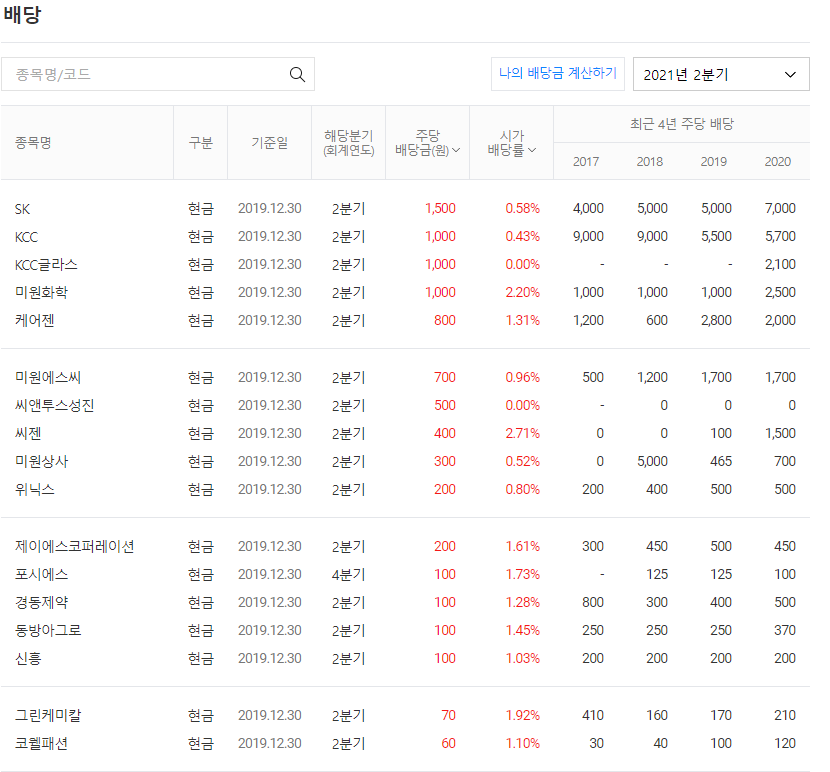This screenshot has width=830, height=772.
Task: Click the 그린케미칼 stock name
Action: pos(46,715)
